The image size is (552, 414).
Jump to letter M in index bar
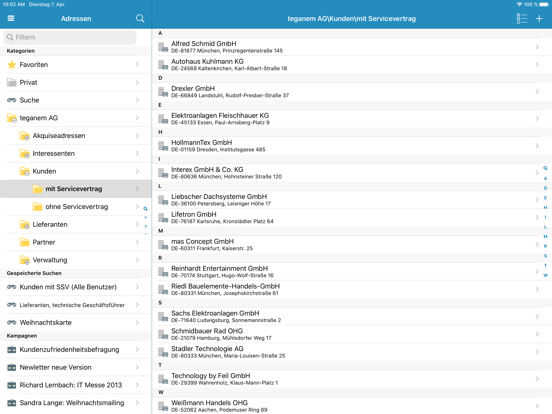[x=545, y=237]
